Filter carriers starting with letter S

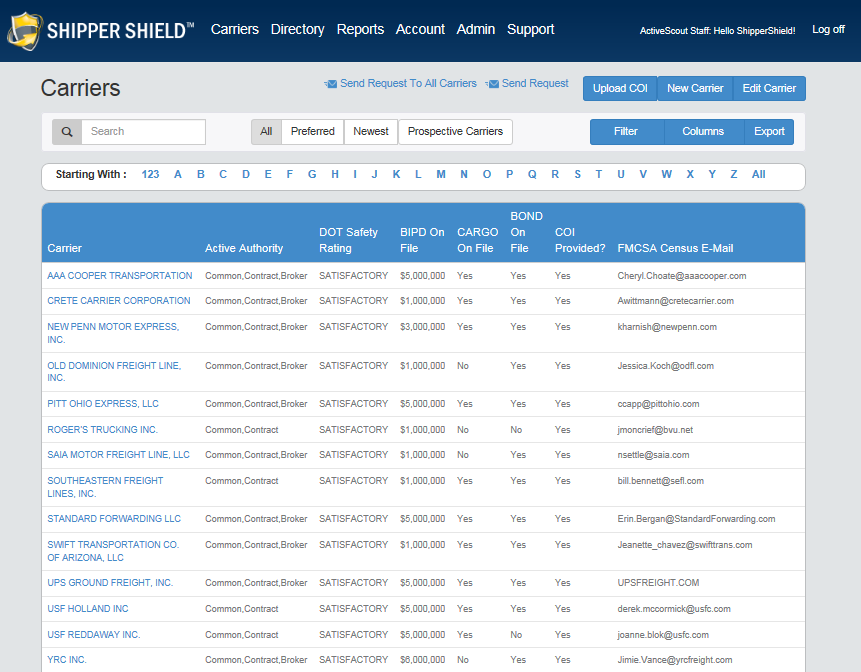[x=577, y=175]
